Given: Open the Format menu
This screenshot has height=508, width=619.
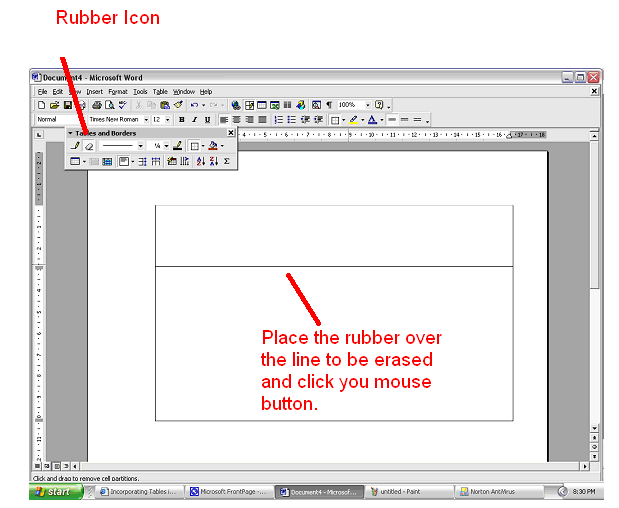Looking at the screenshot, I should 118,92.
